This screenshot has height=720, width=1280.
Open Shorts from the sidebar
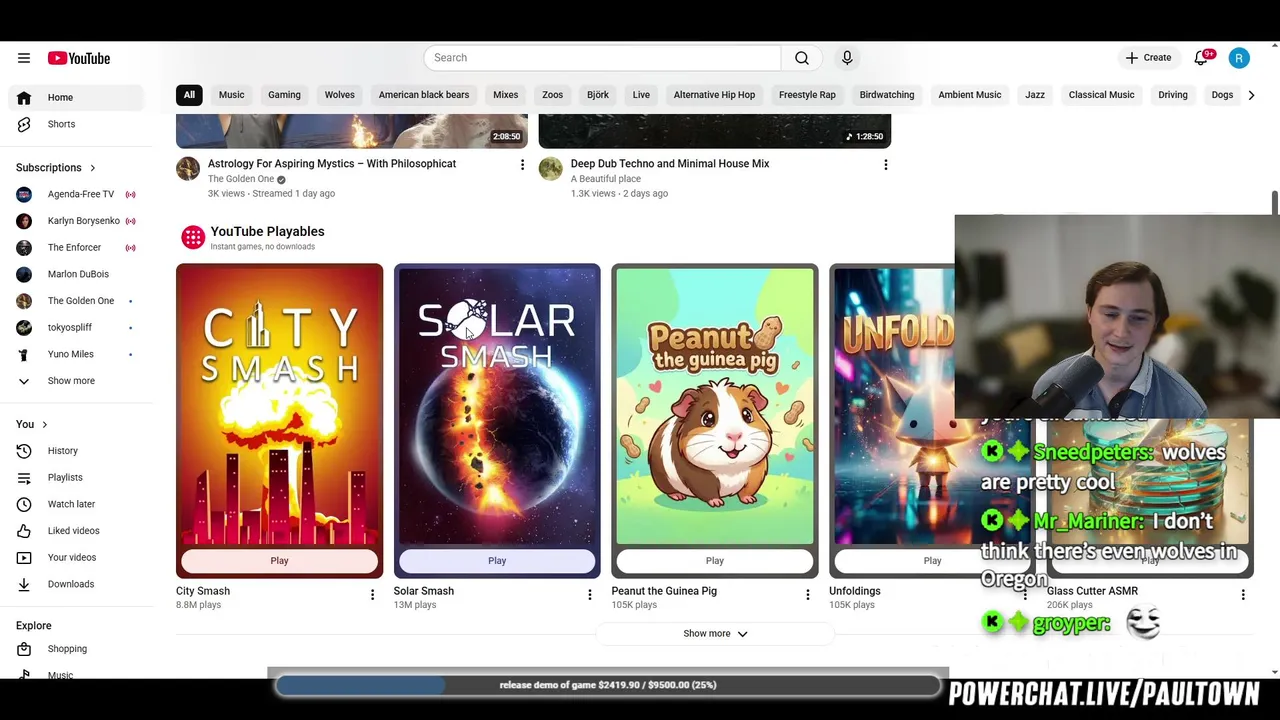pyautogui.click(x=76, y=124)
